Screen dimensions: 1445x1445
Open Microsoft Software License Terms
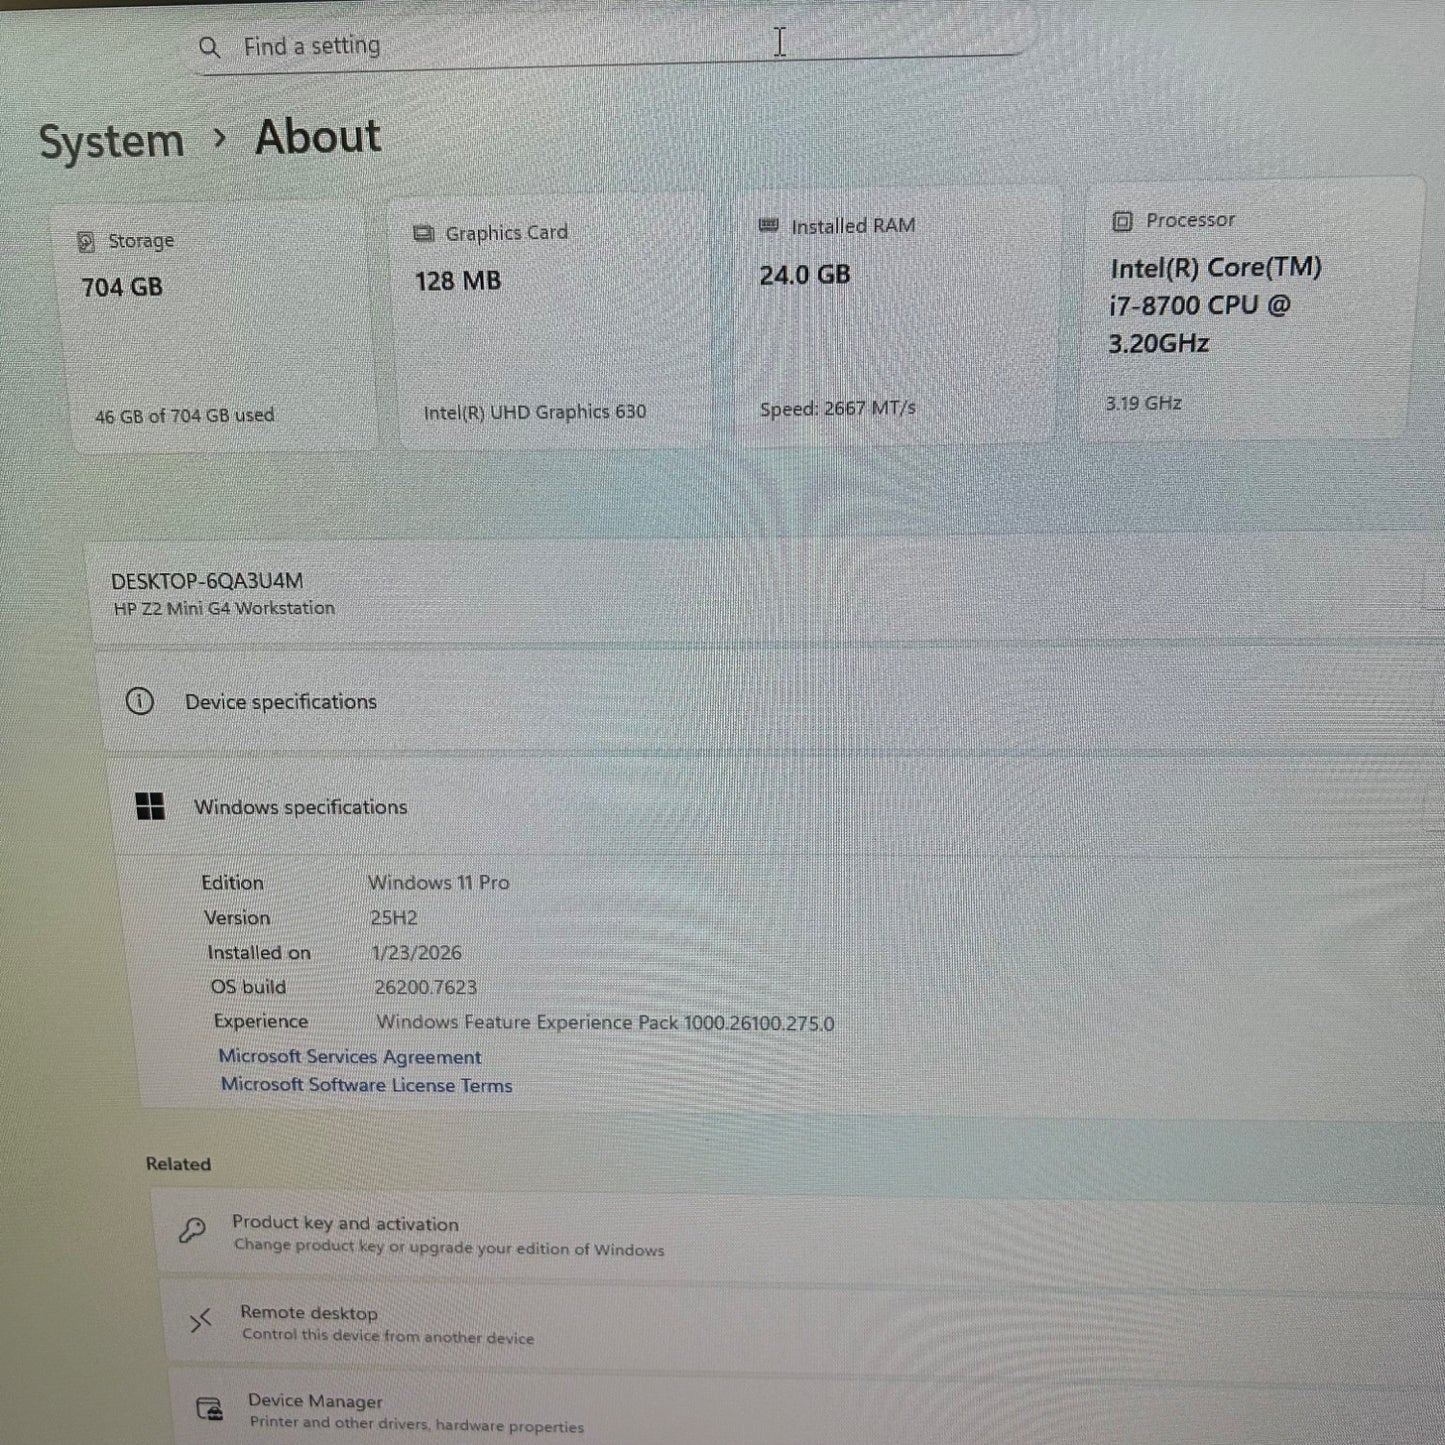tap(366, 1085)
